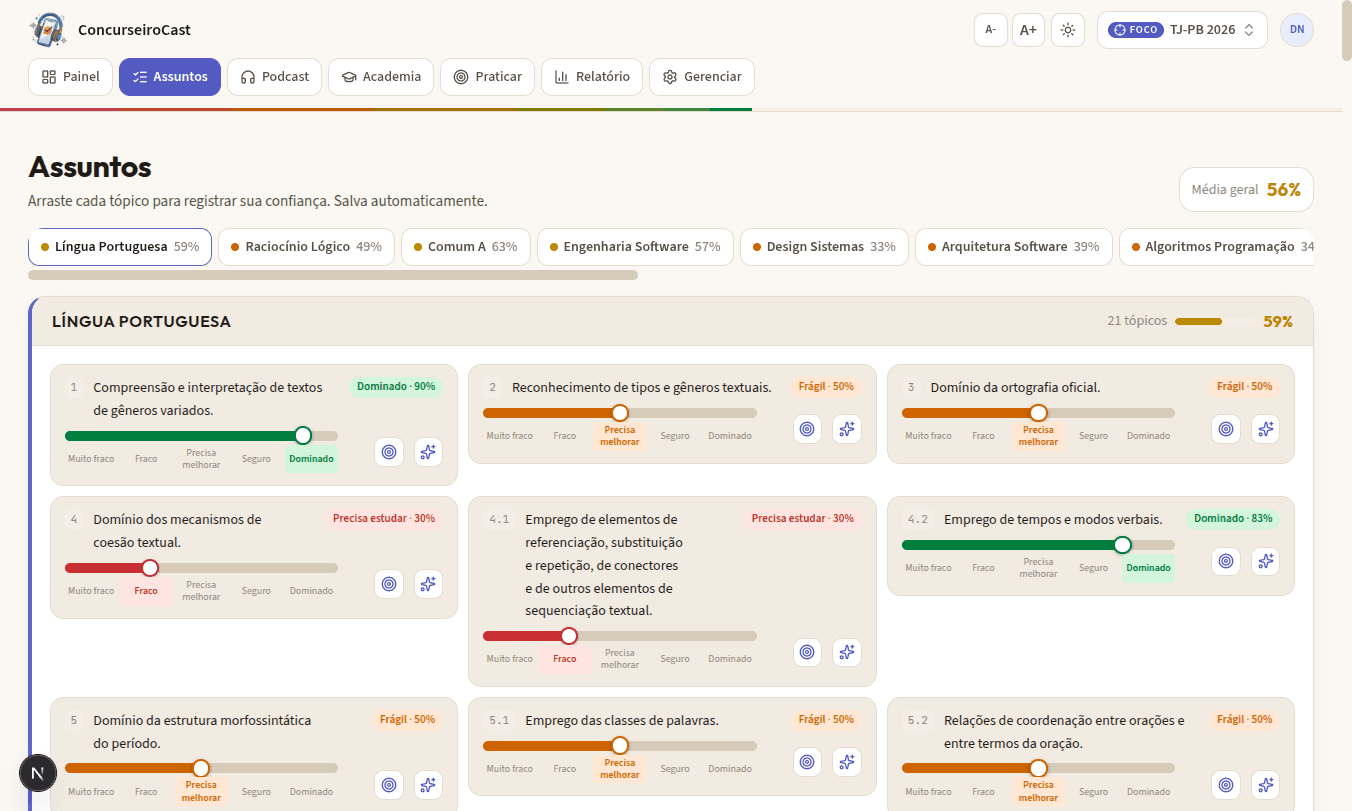Switch to the Academia tab

381,77
